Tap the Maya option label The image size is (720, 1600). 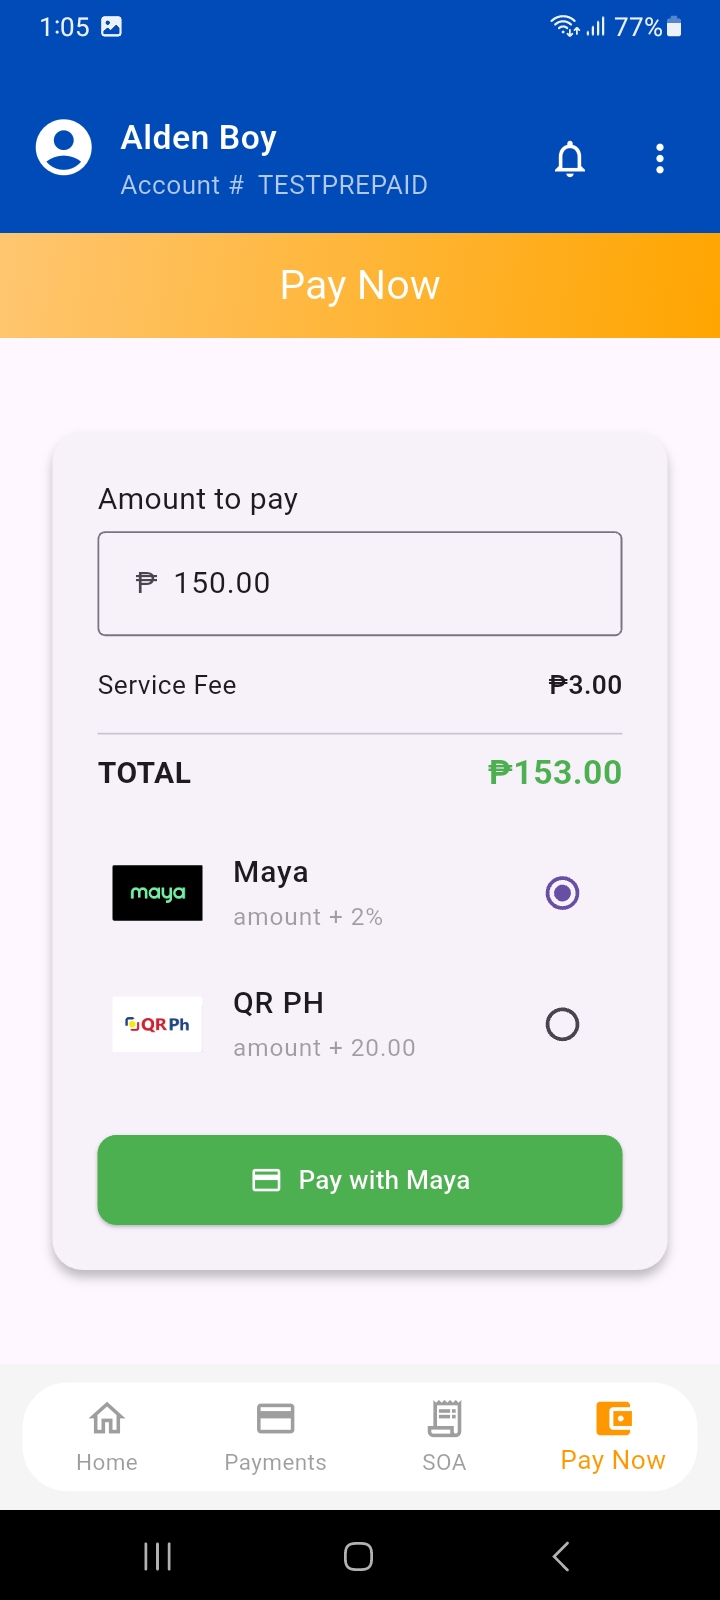point(271,872)
